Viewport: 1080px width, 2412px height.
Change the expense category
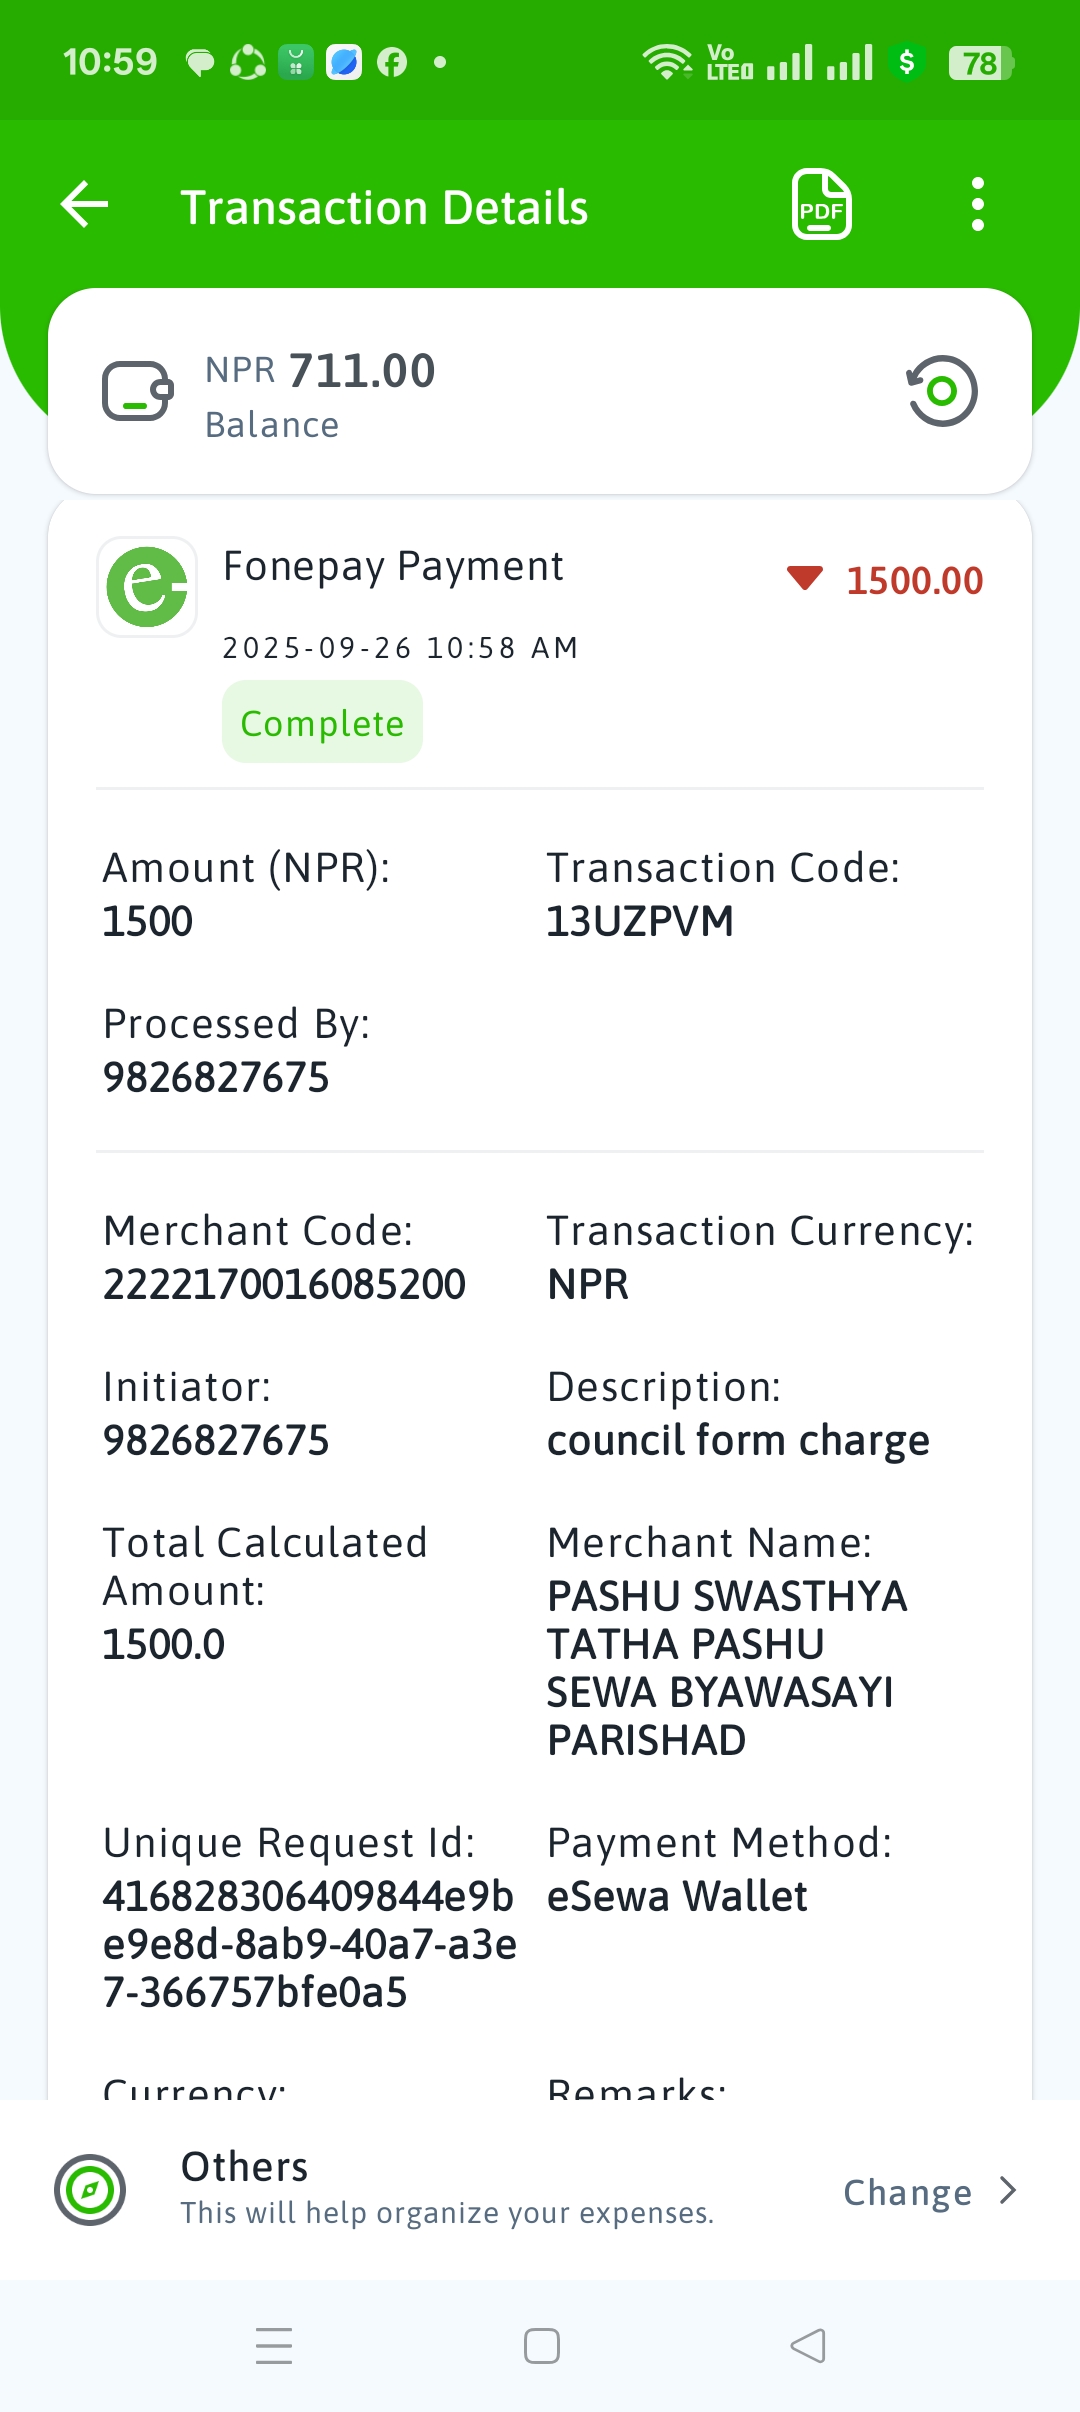[908, 2192]
